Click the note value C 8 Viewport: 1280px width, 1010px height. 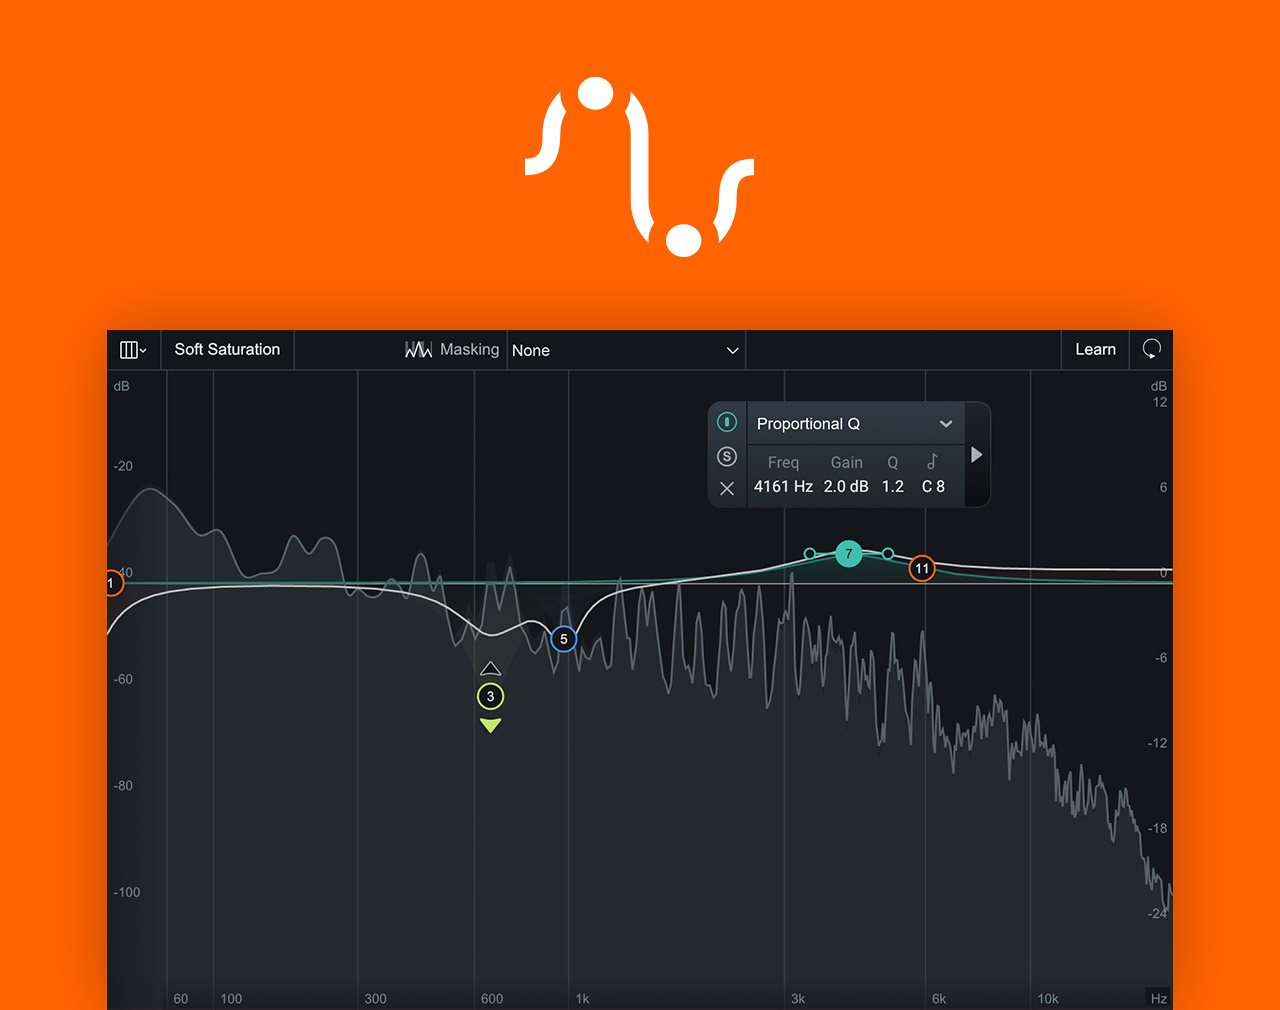coord(933,486)
